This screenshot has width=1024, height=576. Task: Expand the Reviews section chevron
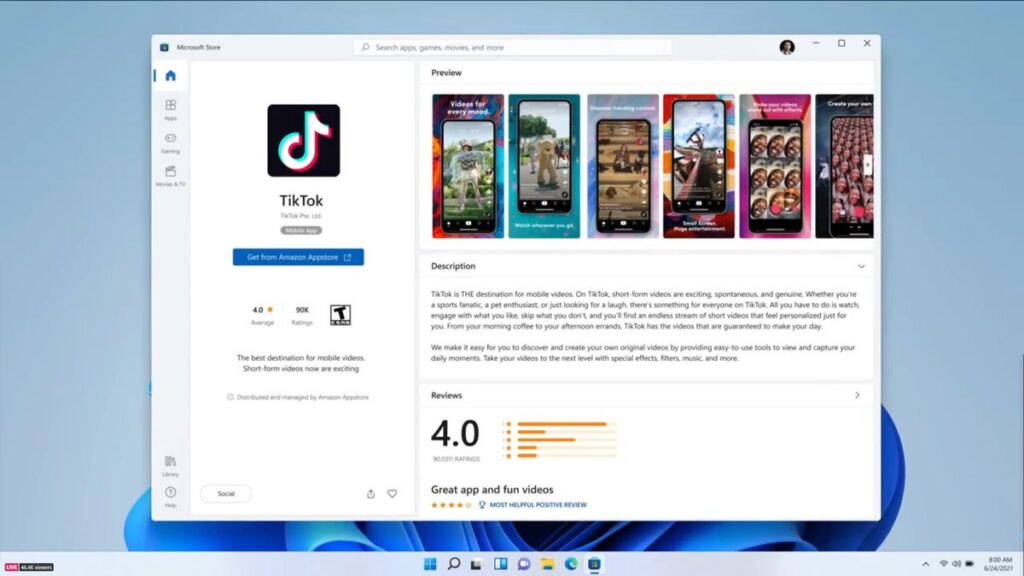tap(858, 395)
